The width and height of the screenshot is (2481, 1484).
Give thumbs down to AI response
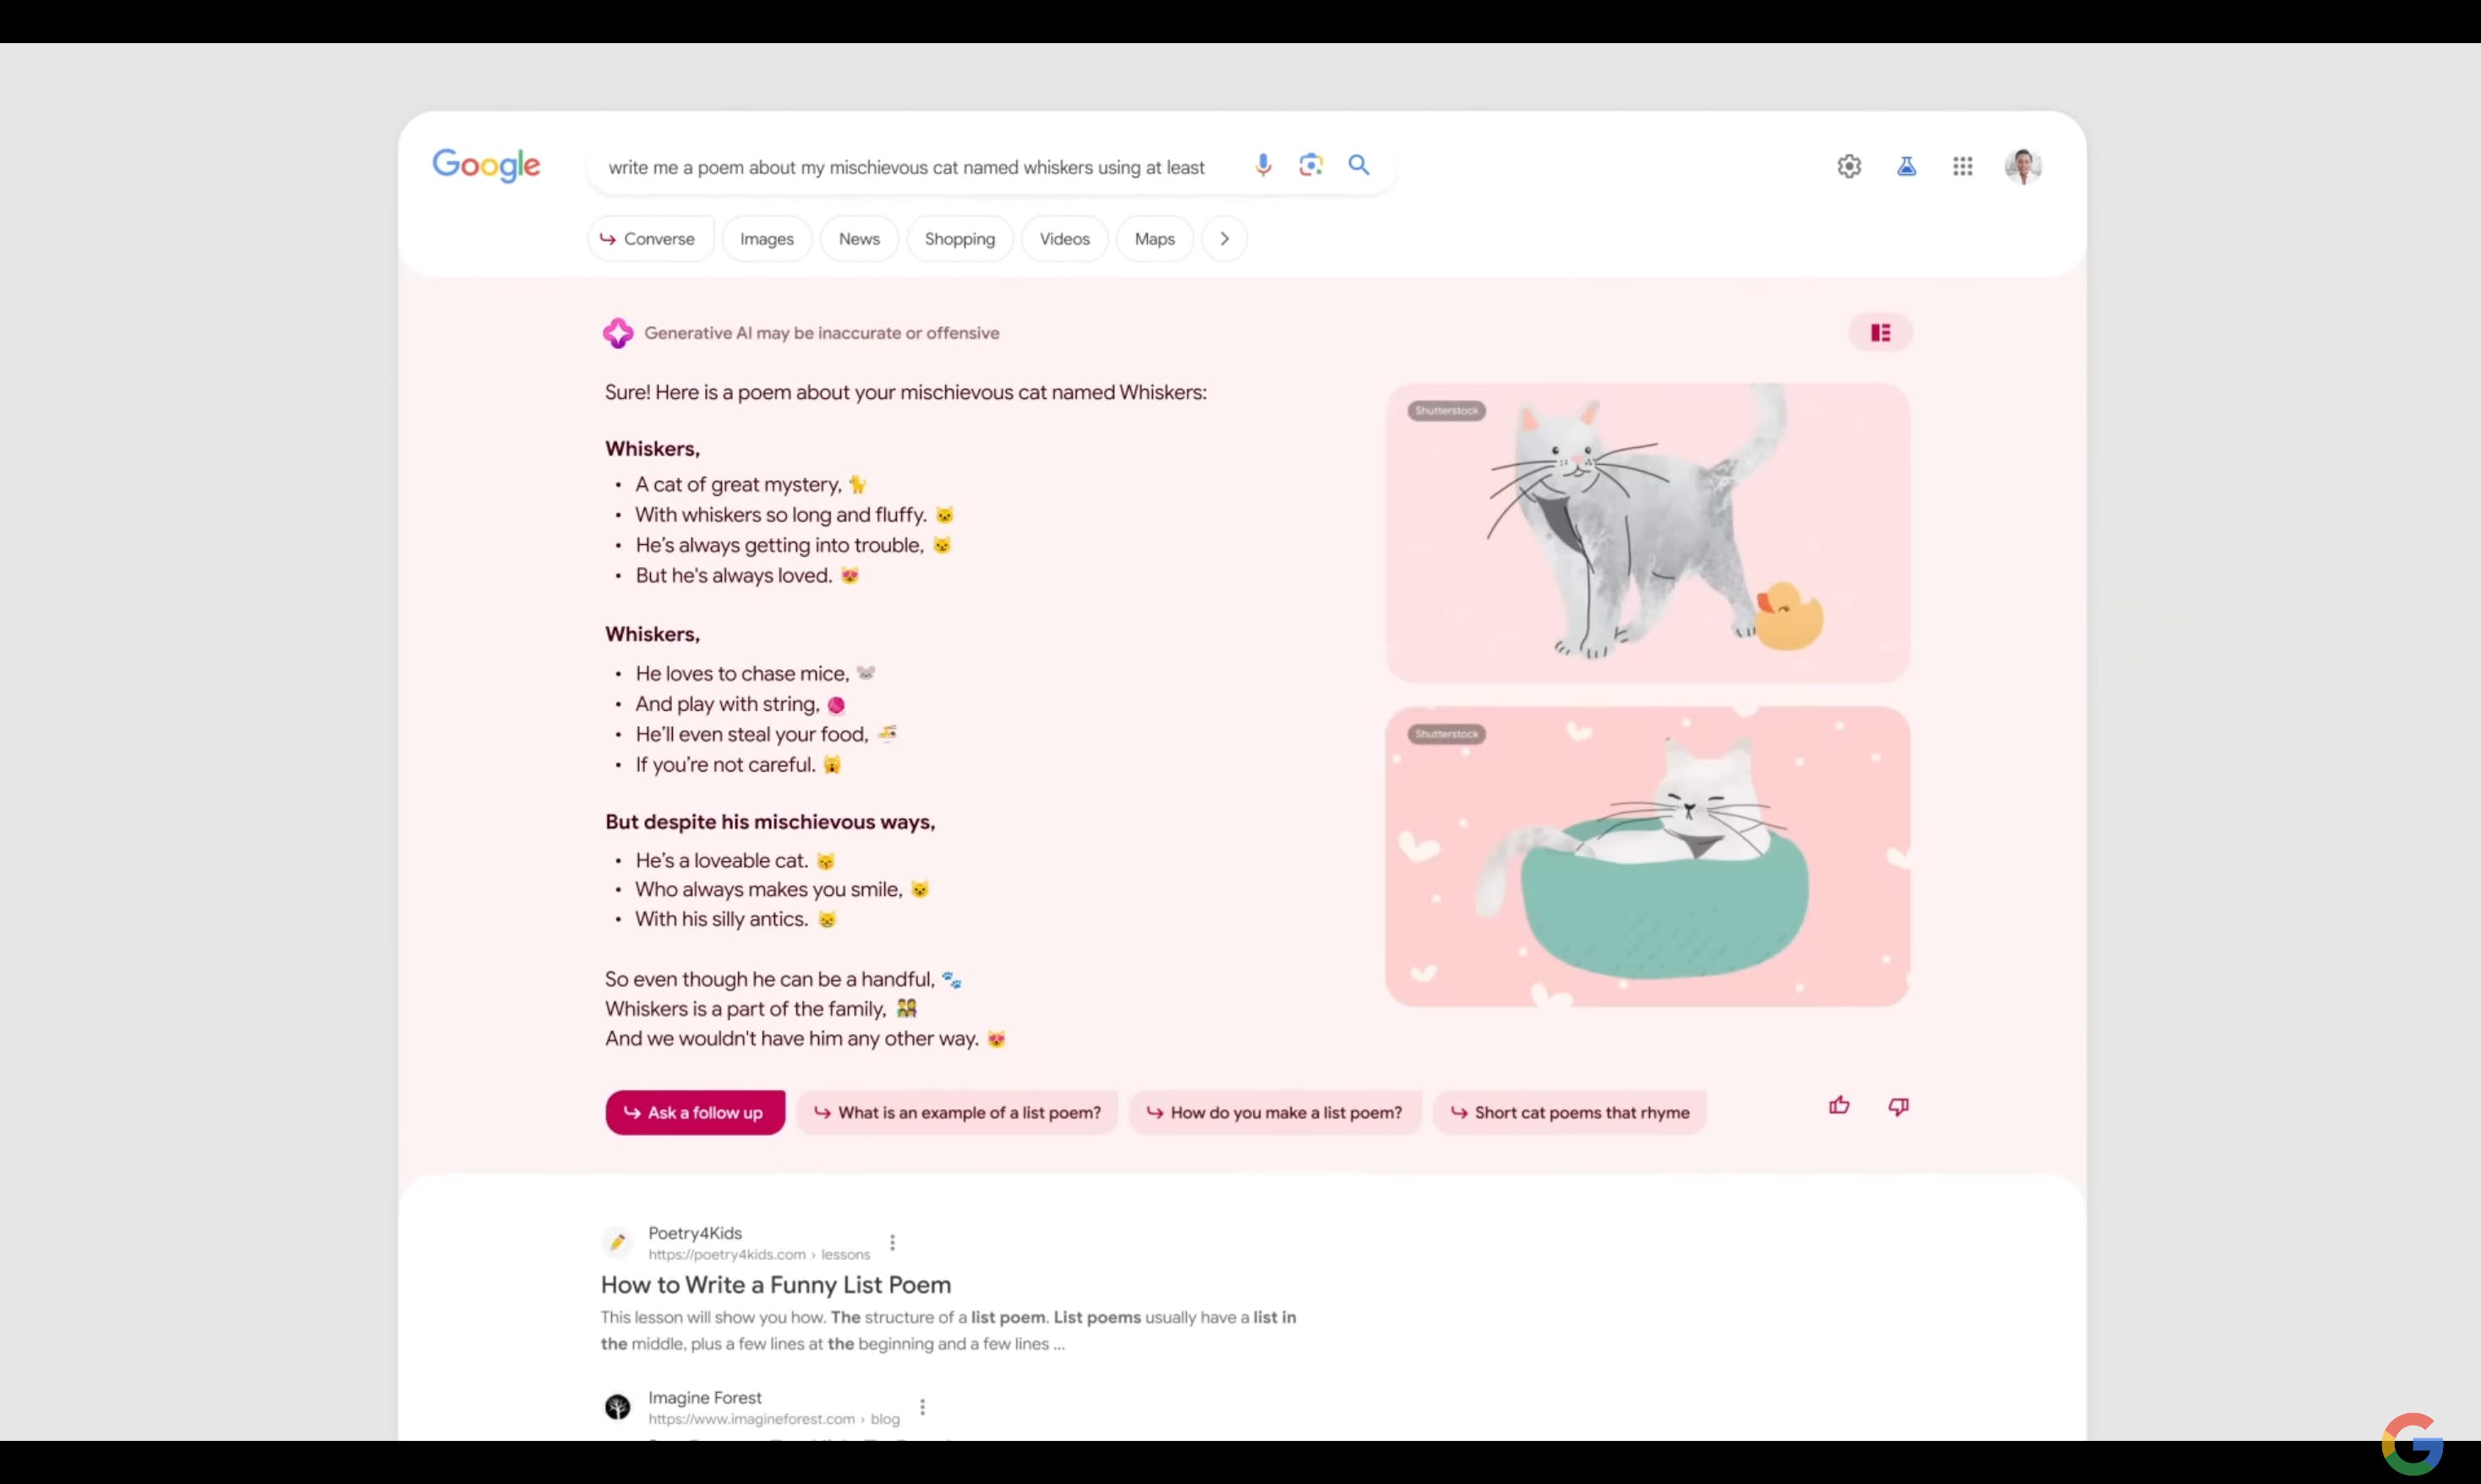[1898, 1106]
